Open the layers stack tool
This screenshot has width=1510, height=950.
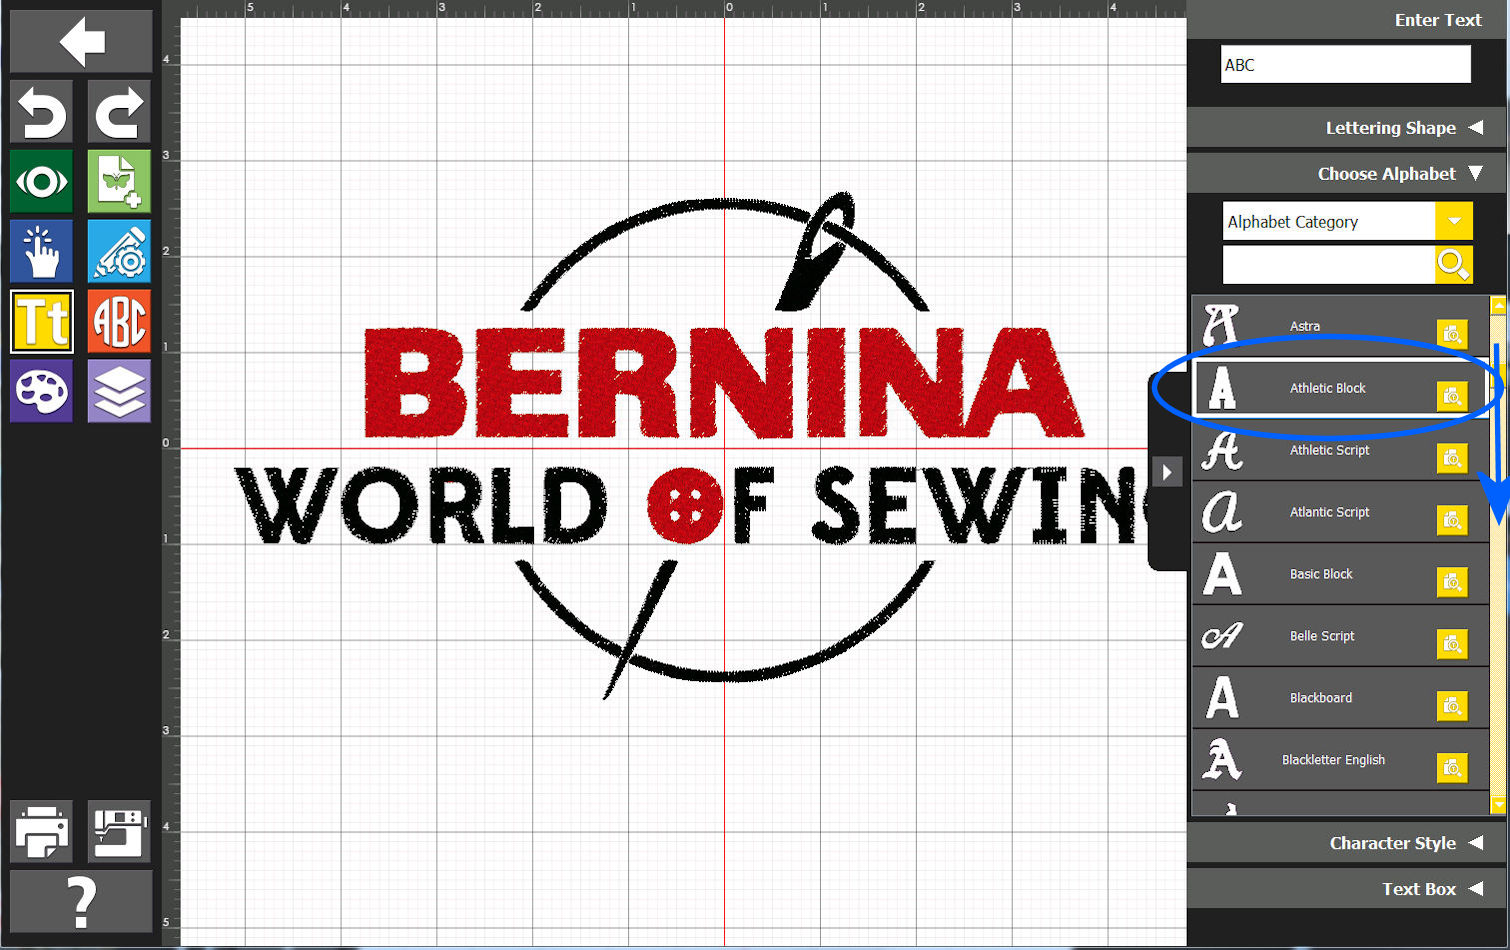click(x=119, y=391)
